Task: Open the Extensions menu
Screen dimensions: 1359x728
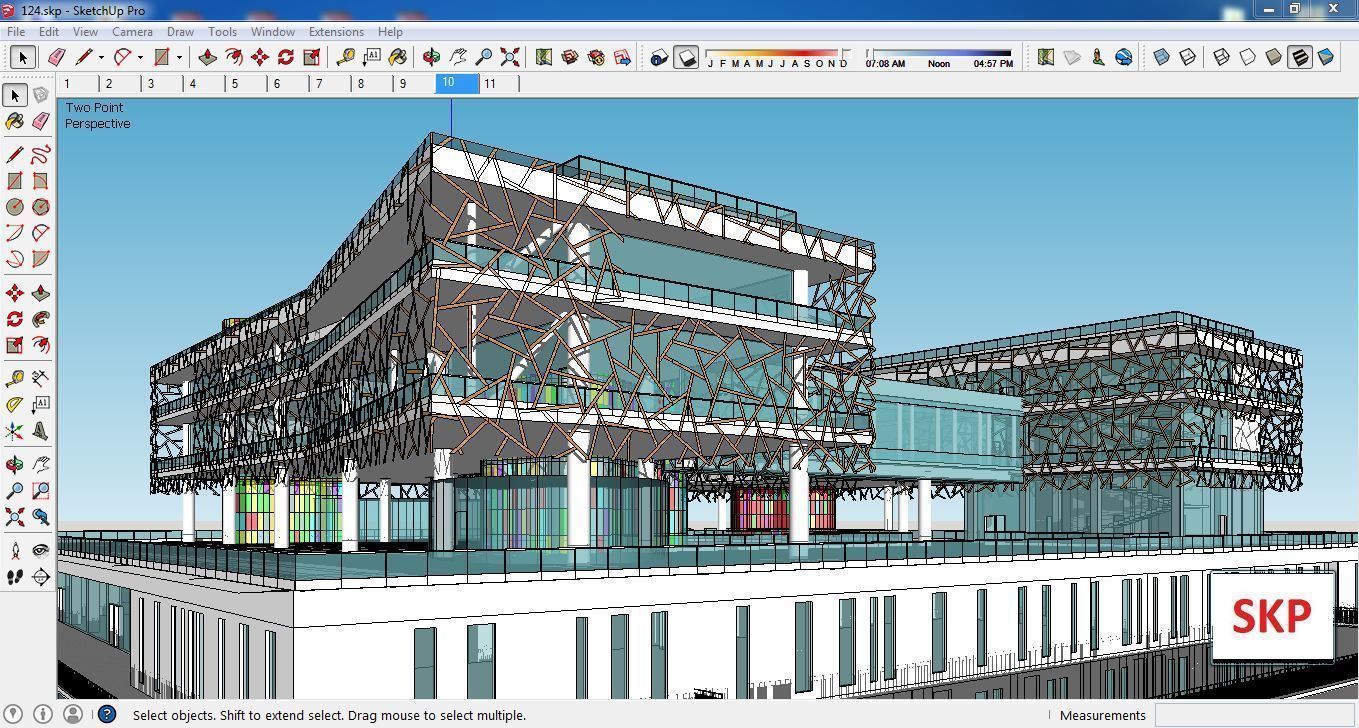Action: tap(336, 32)
